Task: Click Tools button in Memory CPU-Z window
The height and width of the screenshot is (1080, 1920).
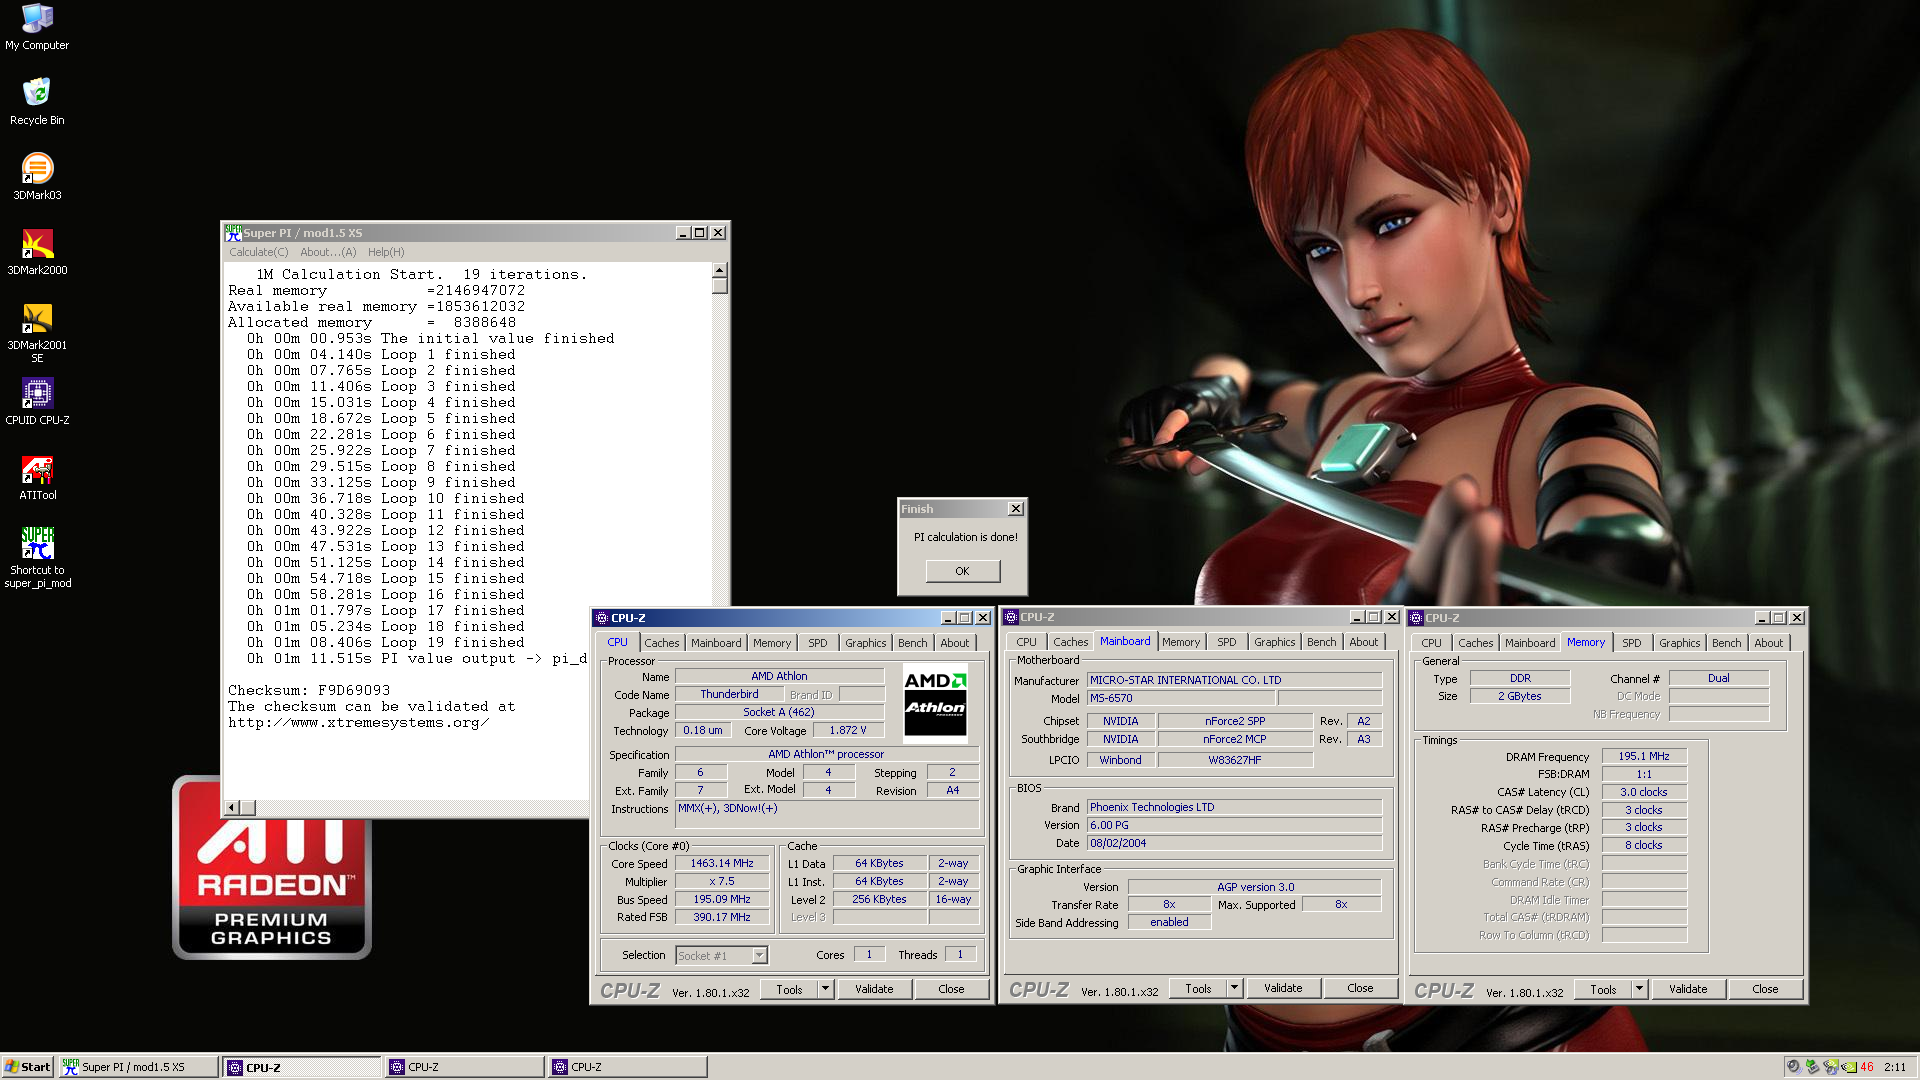Action: [x=1603, y=989]
